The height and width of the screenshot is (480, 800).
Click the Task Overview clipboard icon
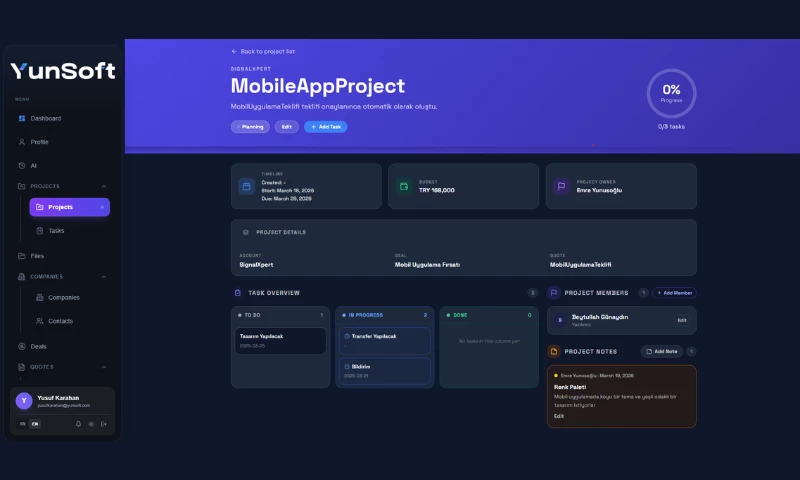238,293
